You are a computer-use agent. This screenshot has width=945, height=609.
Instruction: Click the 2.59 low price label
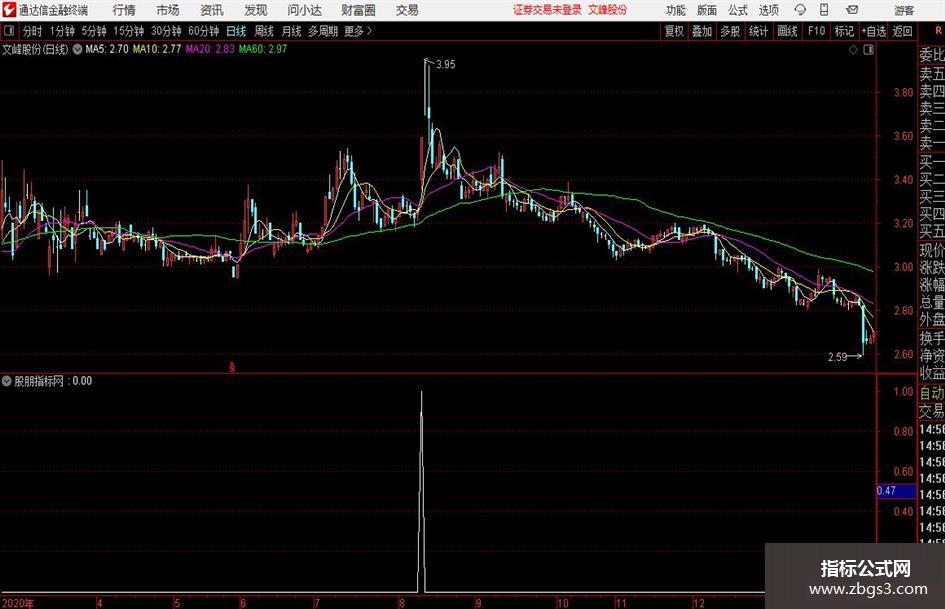(838, 357)
